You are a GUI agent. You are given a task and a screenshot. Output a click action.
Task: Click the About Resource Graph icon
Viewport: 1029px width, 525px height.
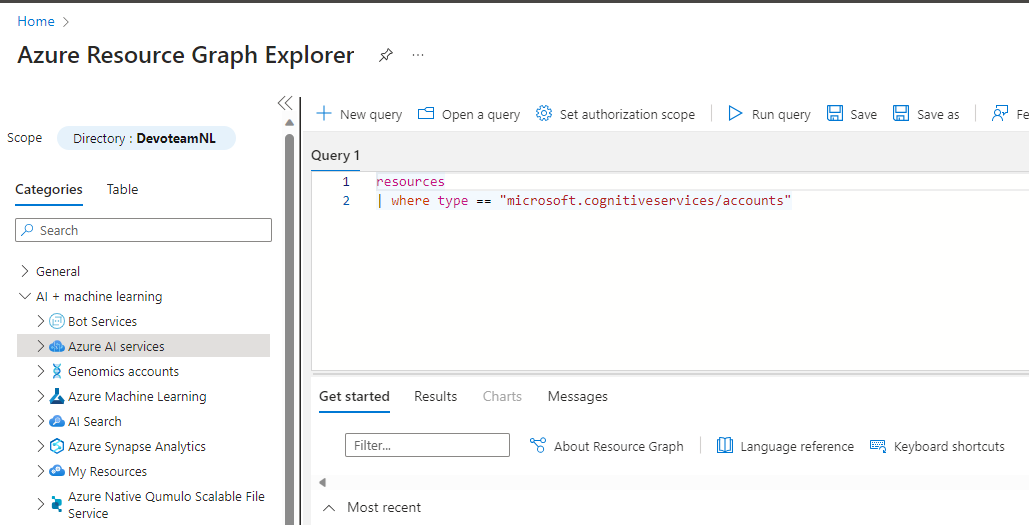[x=537, y=446]
